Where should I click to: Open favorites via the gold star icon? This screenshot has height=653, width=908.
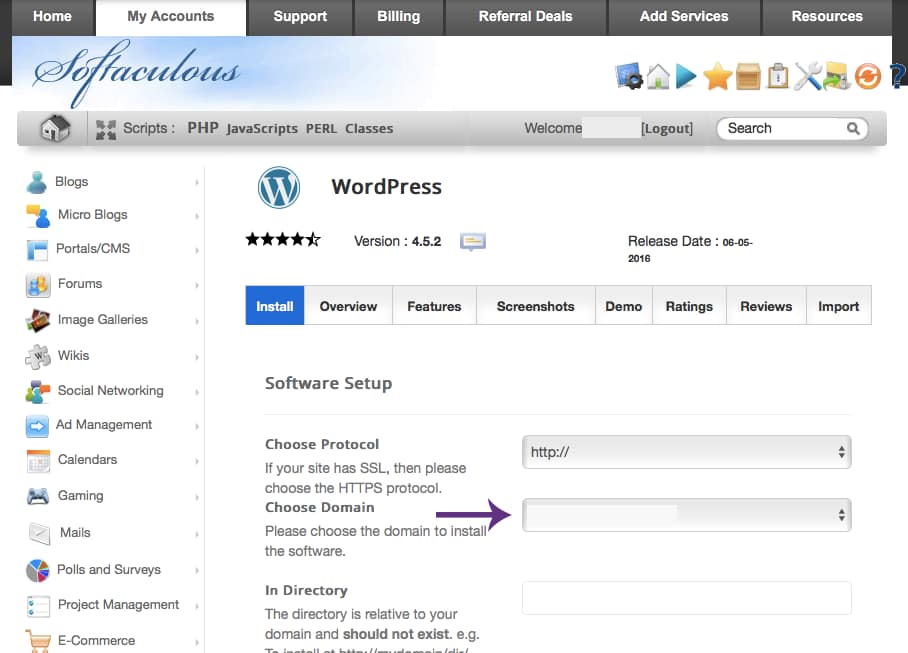(x=717, y=76)
